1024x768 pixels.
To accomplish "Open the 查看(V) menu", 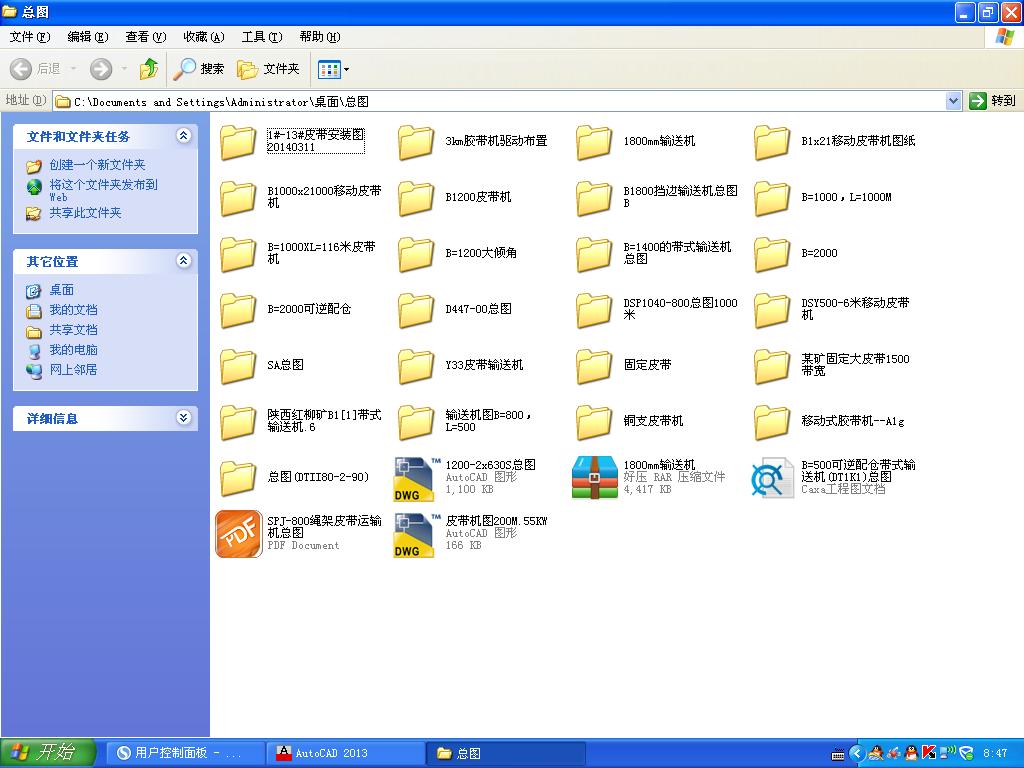I will coord(146,37).
